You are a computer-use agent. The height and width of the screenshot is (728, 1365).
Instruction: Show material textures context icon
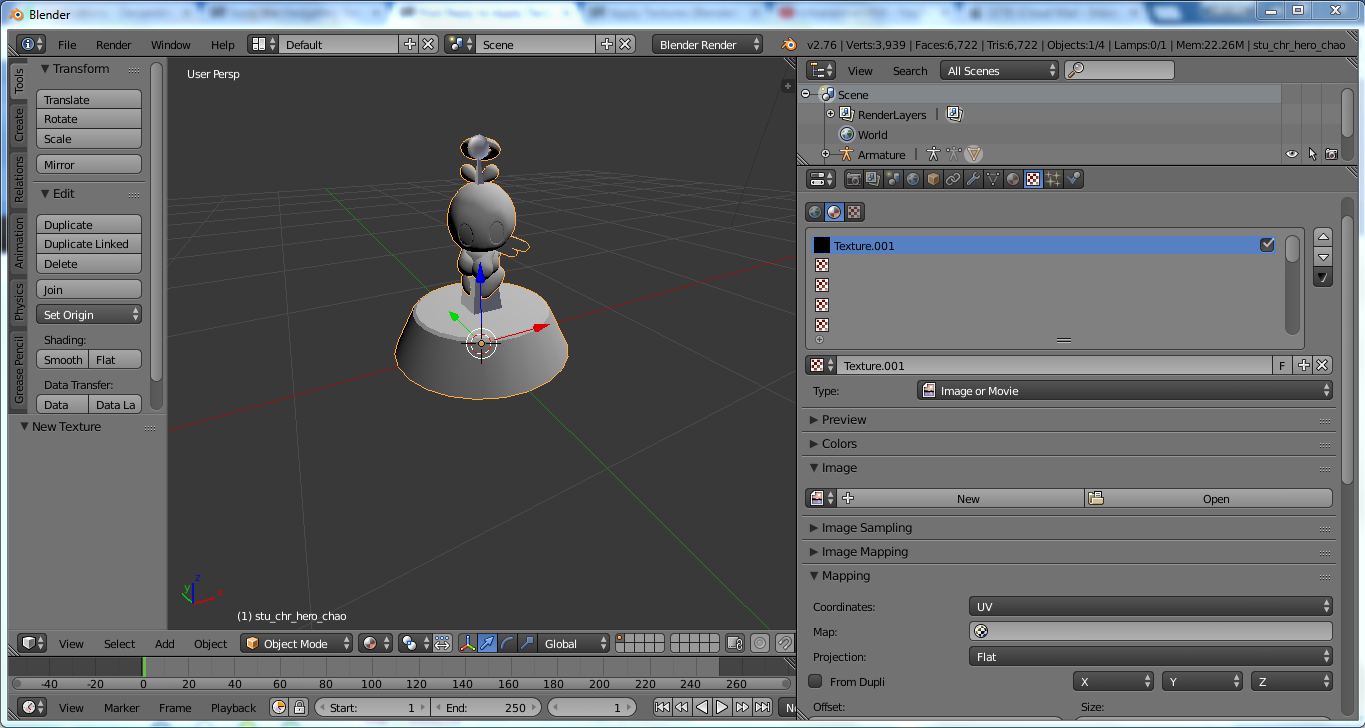(835, 212)
